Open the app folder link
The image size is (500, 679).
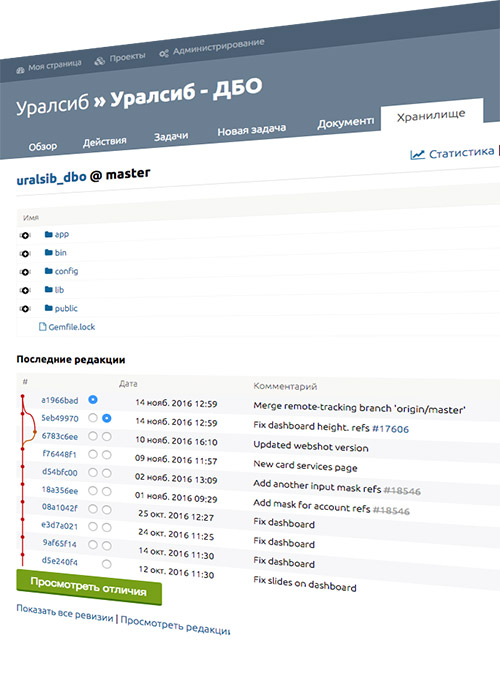click(62, 234)
